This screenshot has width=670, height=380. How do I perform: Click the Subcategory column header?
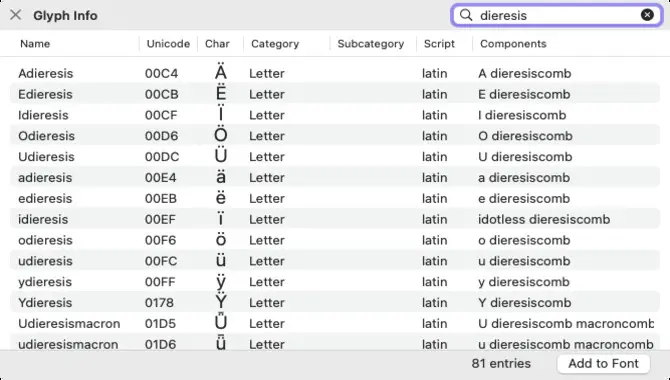pos(370,44)
